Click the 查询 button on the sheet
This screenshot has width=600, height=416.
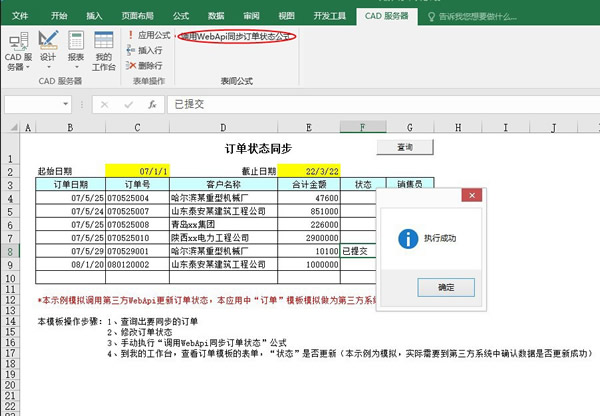click(x=405, y=147)
